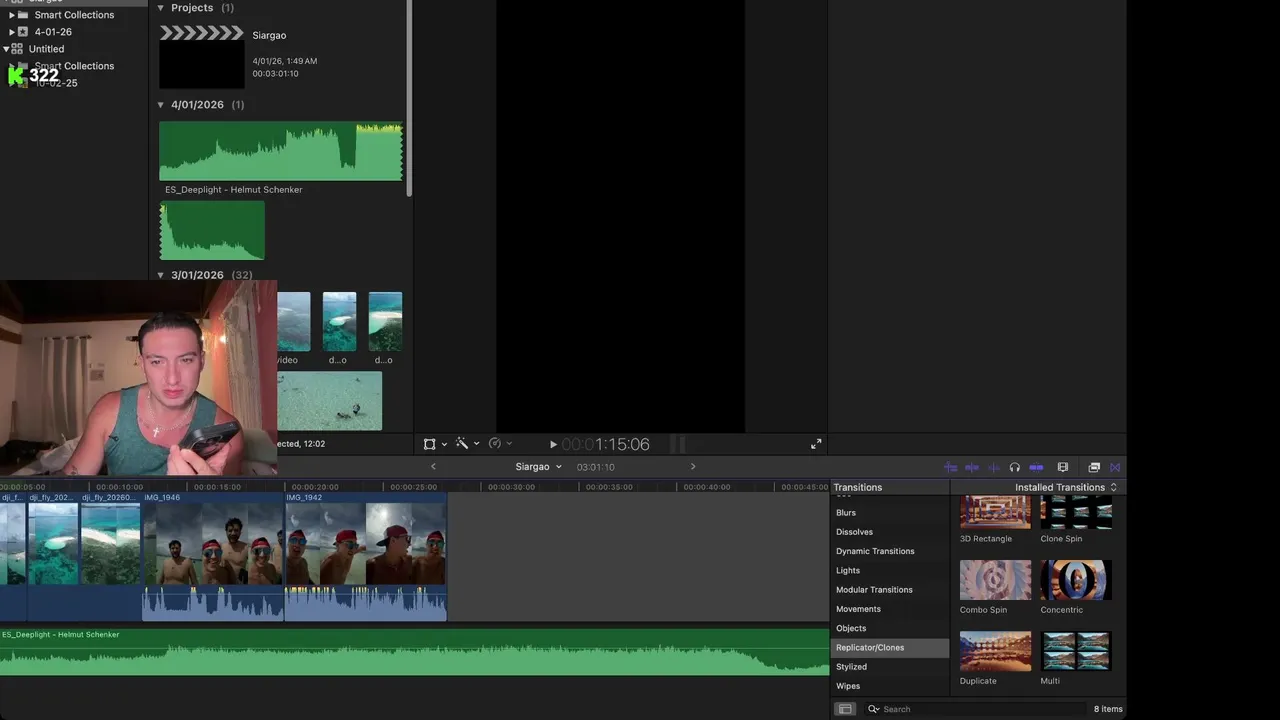
Task: Select the Siargao project clapper thumbnail
Action: (x=201, y=57)
